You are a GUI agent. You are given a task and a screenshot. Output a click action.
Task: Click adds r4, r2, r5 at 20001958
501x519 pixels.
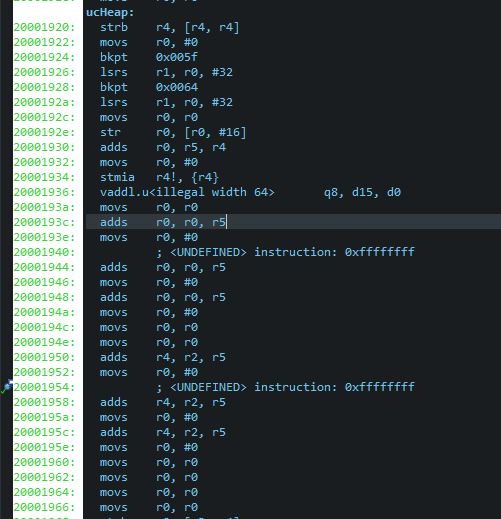click(x=163, y=402)
